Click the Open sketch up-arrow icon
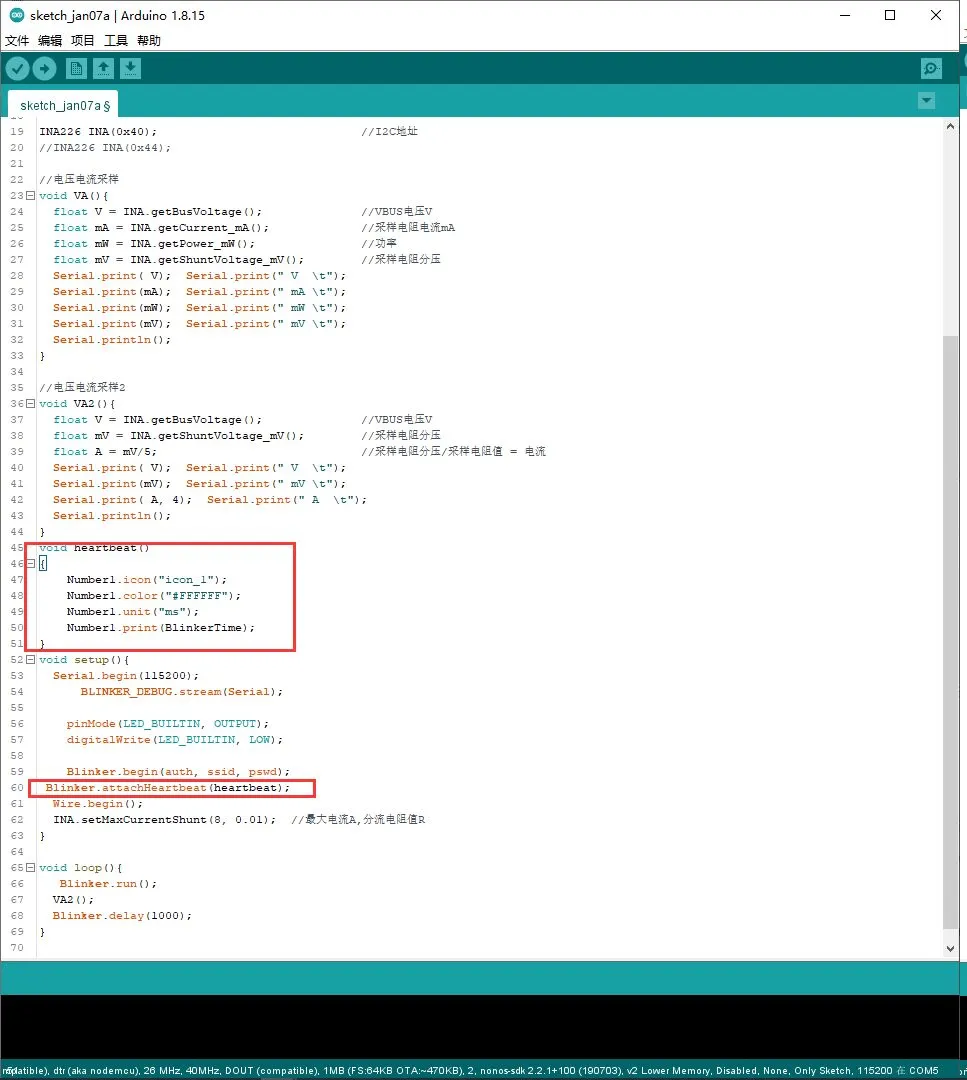967x1080 pixels. point(103,68)
